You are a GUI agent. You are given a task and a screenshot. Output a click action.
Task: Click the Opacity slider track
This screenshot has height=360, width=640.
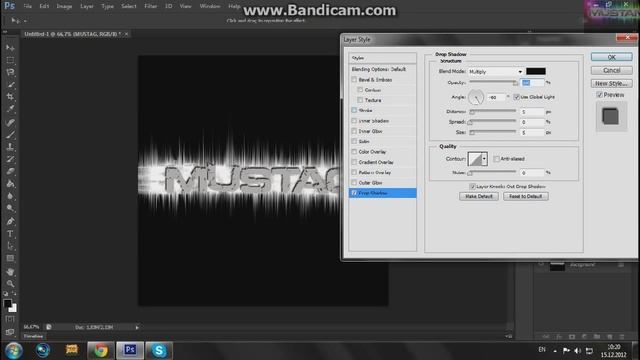click(x=493, y=82)
